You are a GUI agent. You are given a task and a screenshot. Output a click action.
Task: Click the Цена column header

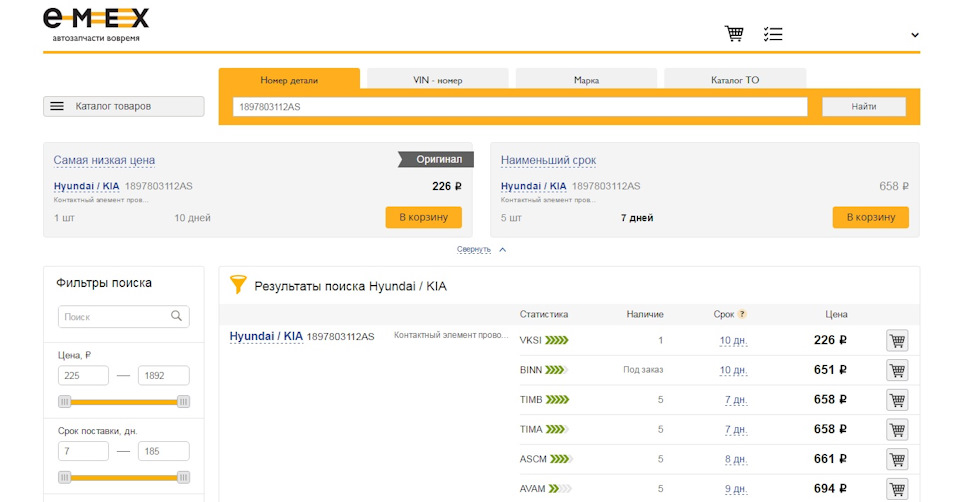(x=836, y=314)
